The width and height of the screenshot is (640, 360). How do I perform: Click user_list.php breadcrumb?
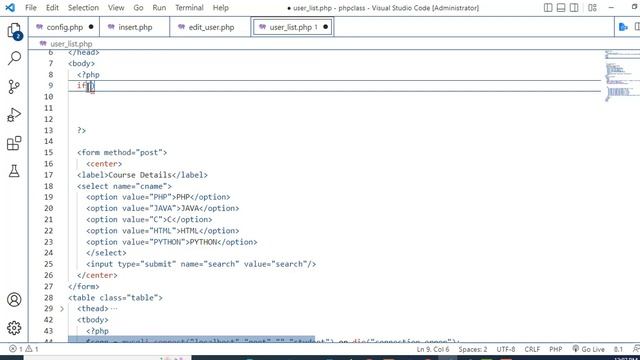point(71,44)
